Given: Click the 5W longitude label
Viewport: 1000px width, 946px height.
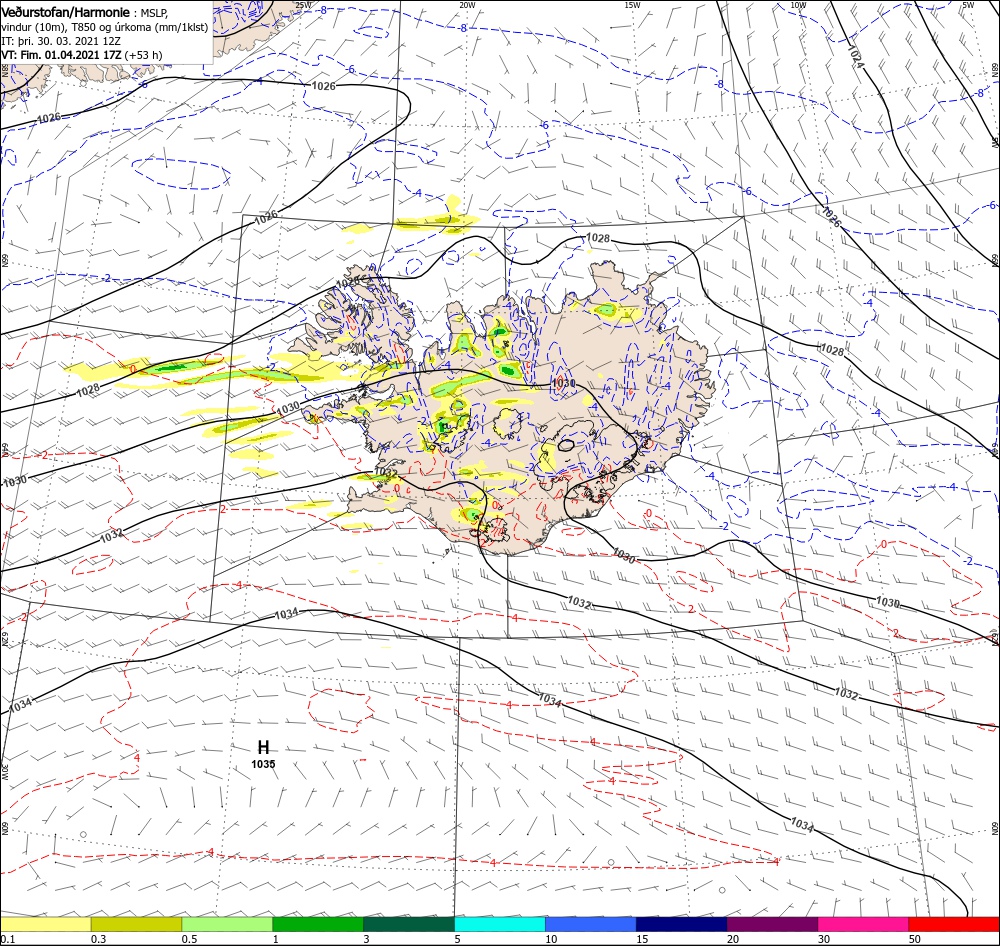Looking at the screenshot, I should click(968, 5).
